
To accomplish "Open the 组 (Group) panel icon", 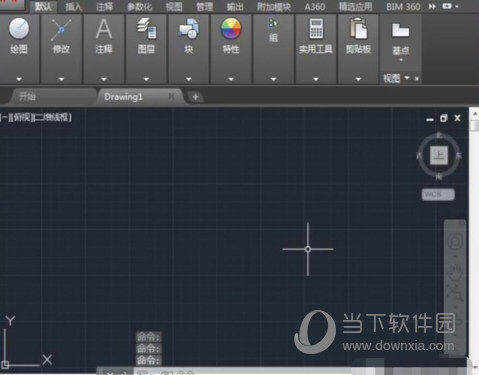I will coord(273,24).
